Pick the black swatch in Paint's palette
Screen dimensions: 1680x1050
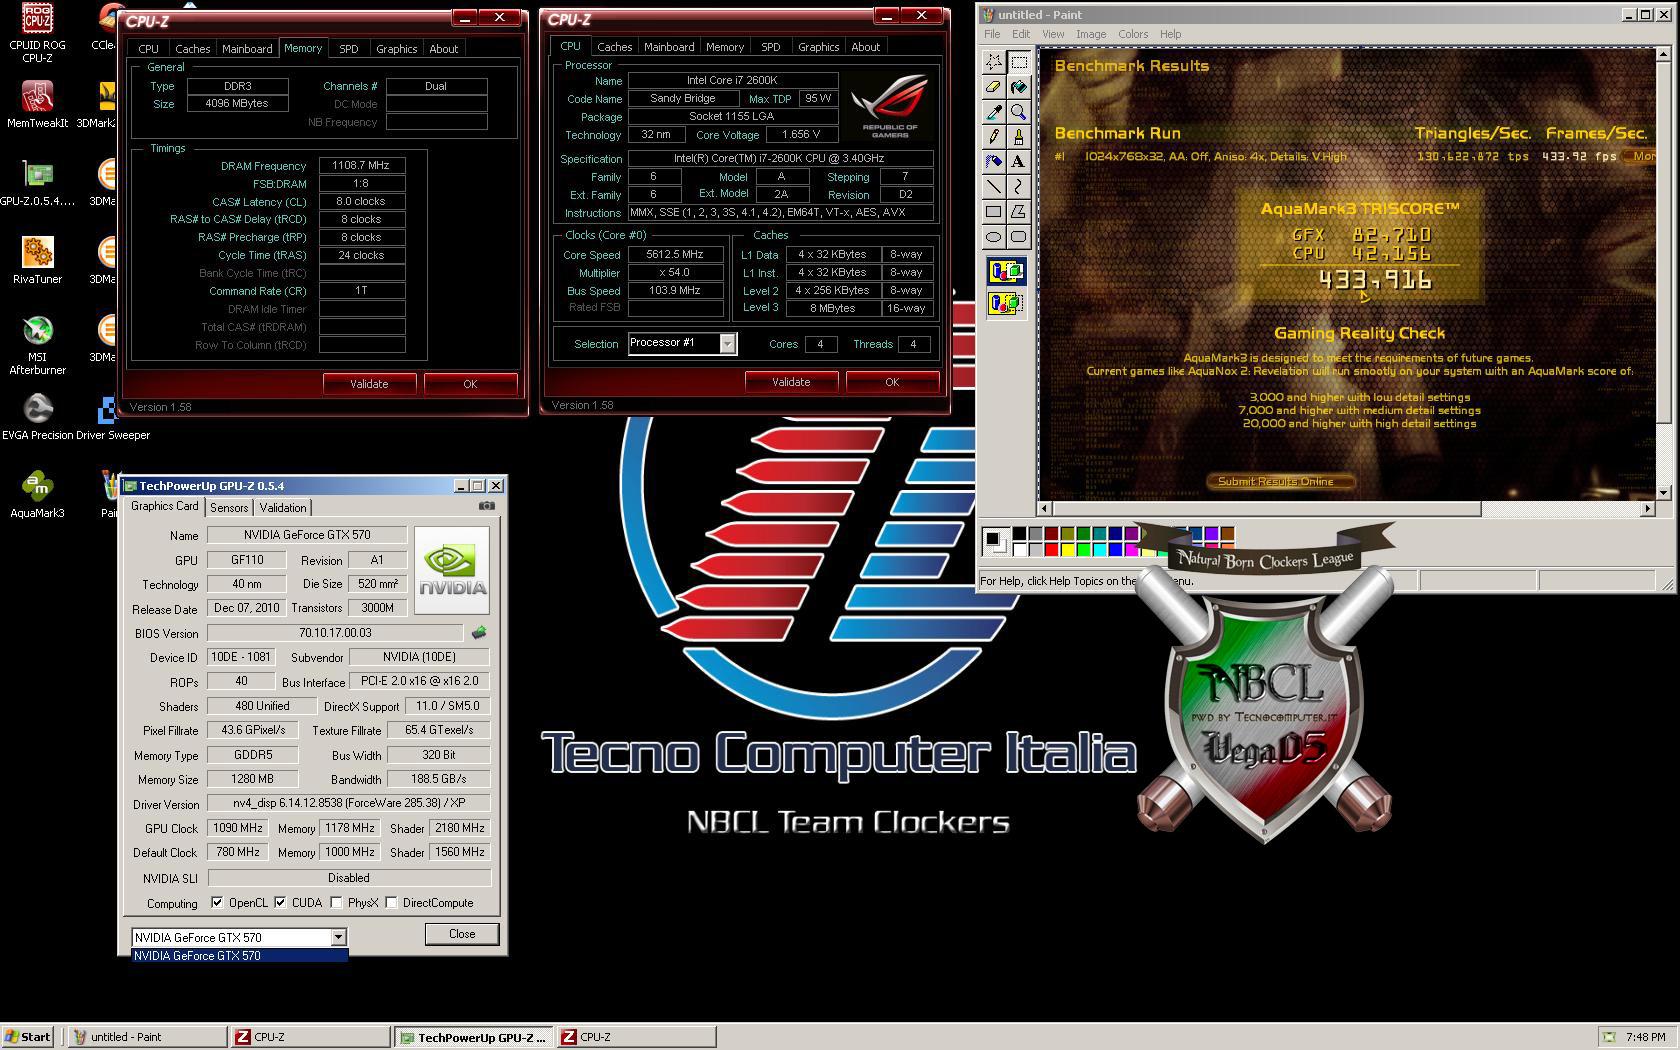(x=1019, y=534)
